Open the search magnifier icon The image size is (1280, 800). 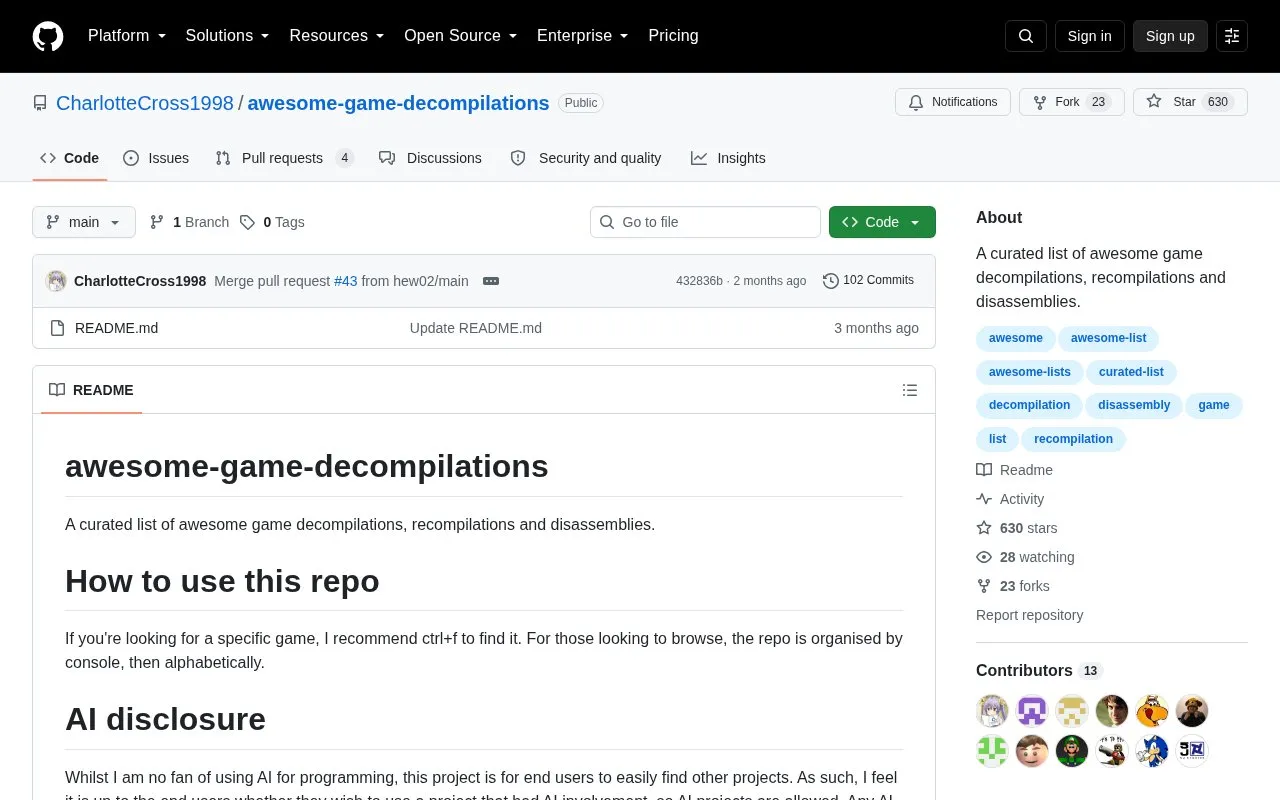click(1026, 36)
